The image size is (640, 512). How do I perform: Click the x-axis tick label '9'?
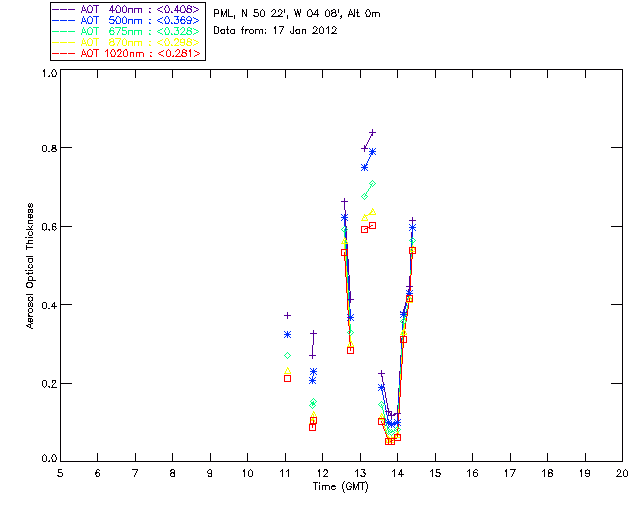point(210,473)
